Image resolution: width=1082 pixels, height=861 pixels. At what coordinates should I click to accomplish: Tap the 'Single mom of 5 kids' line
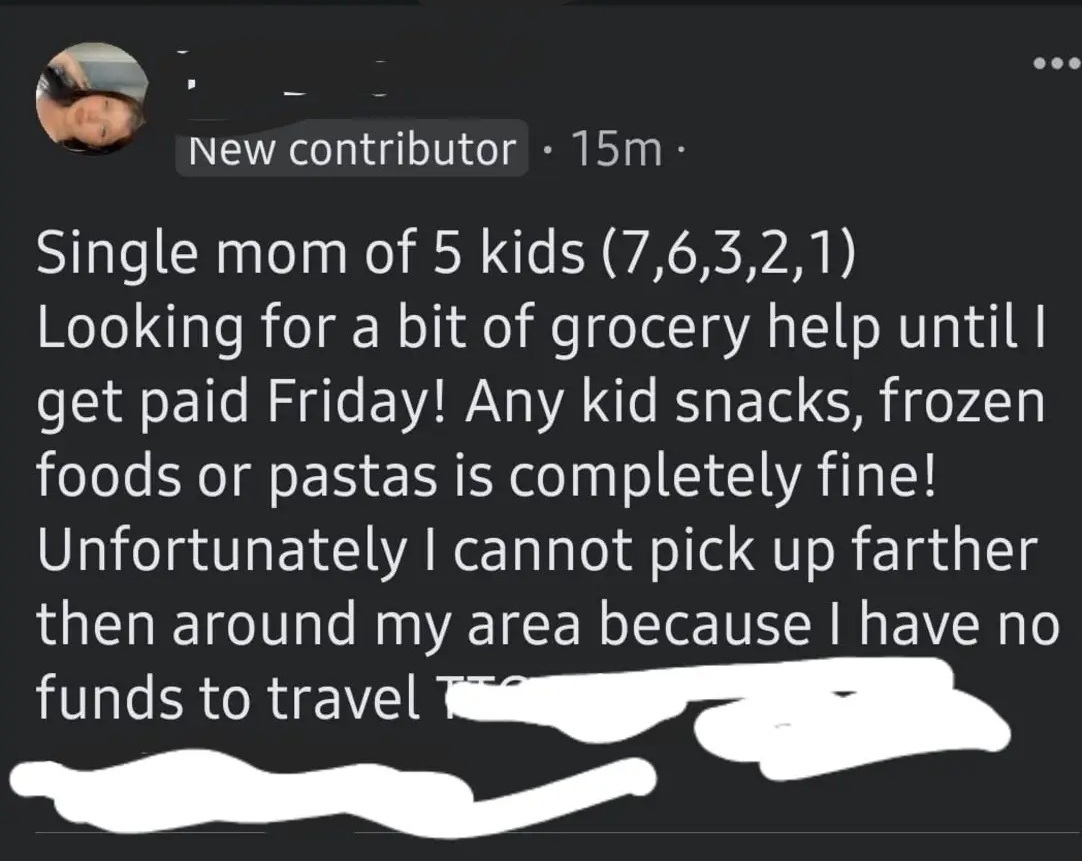point(446,254)
